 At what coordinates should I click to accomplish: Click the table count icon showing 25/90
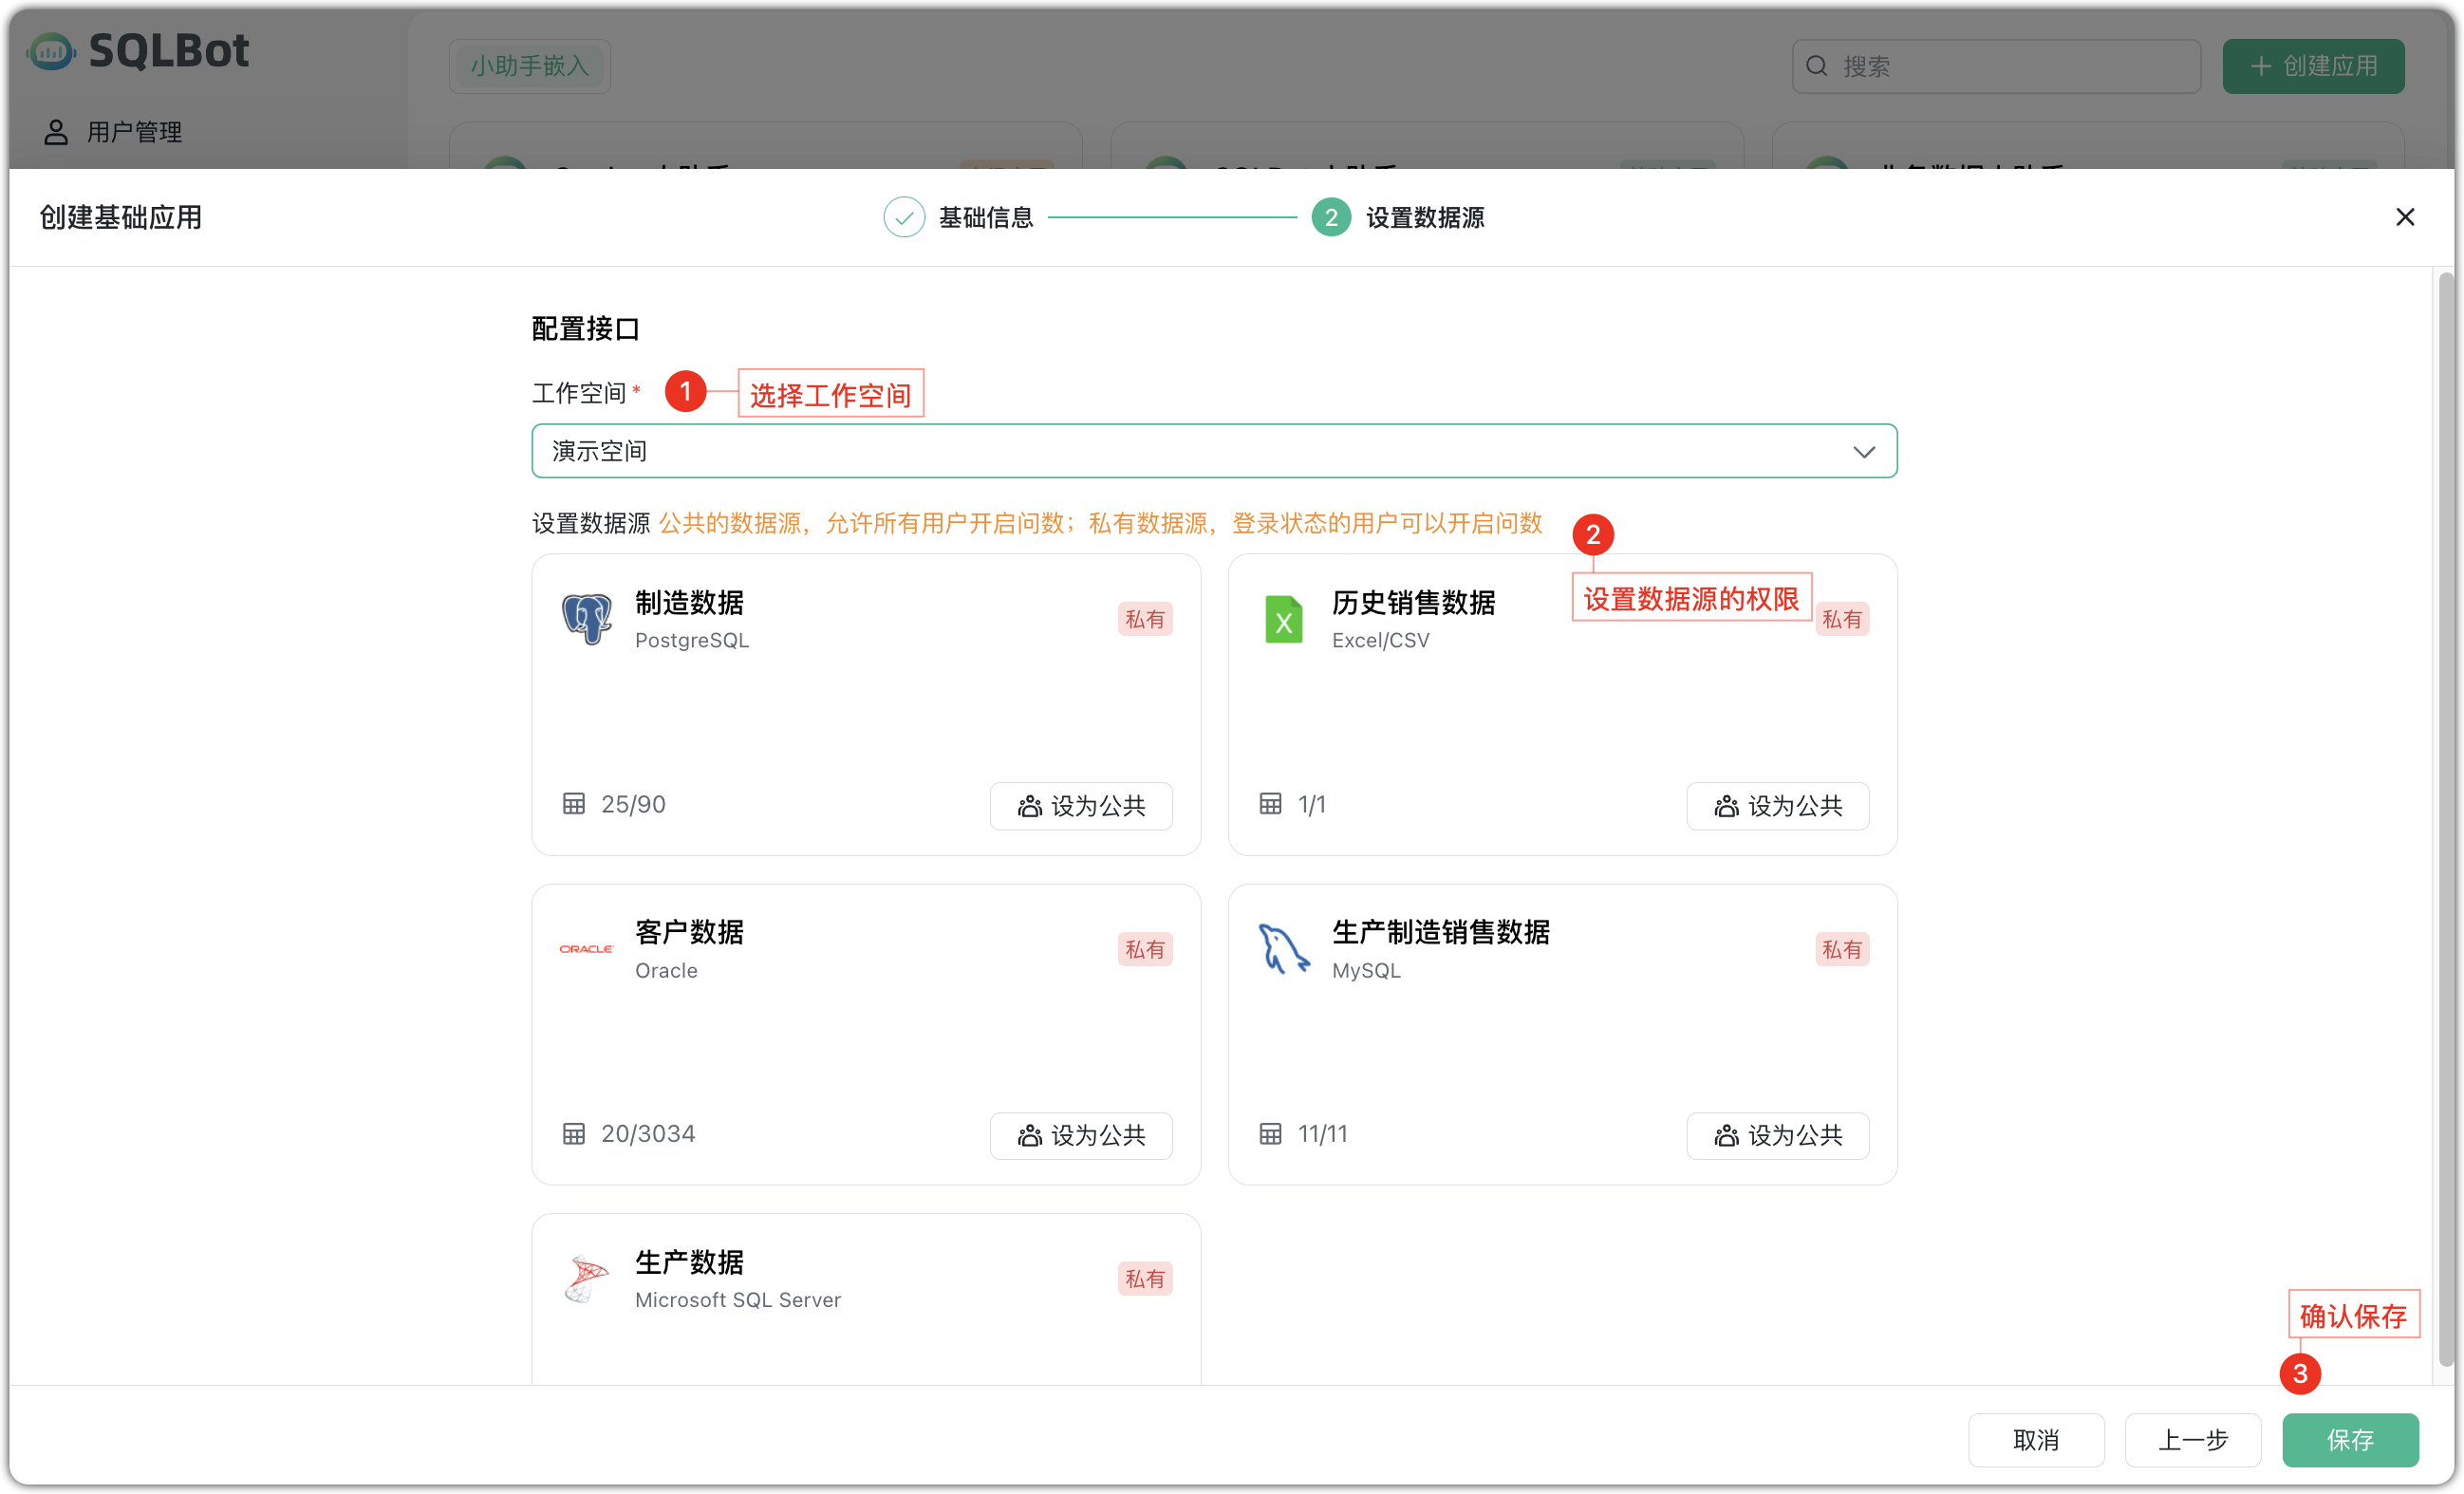[x=574, y=803]
